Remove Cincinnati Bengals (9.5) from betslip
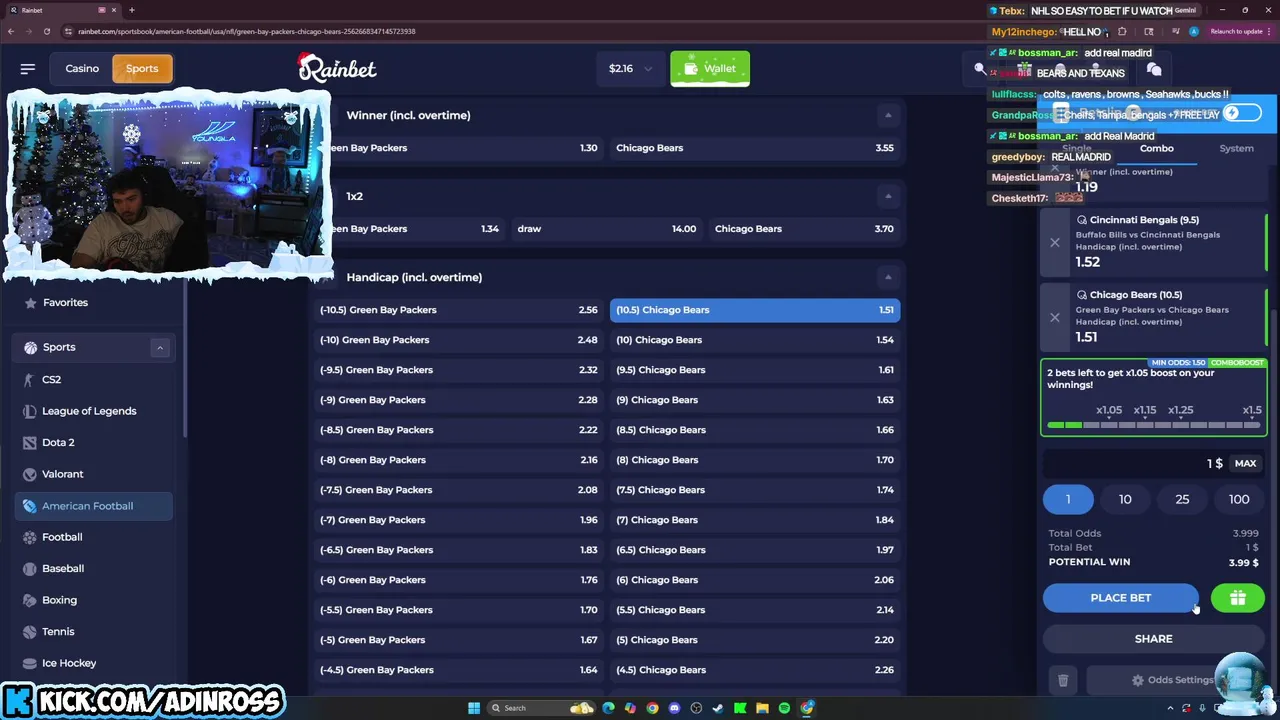1280x720 pixels. [1055, 243]
